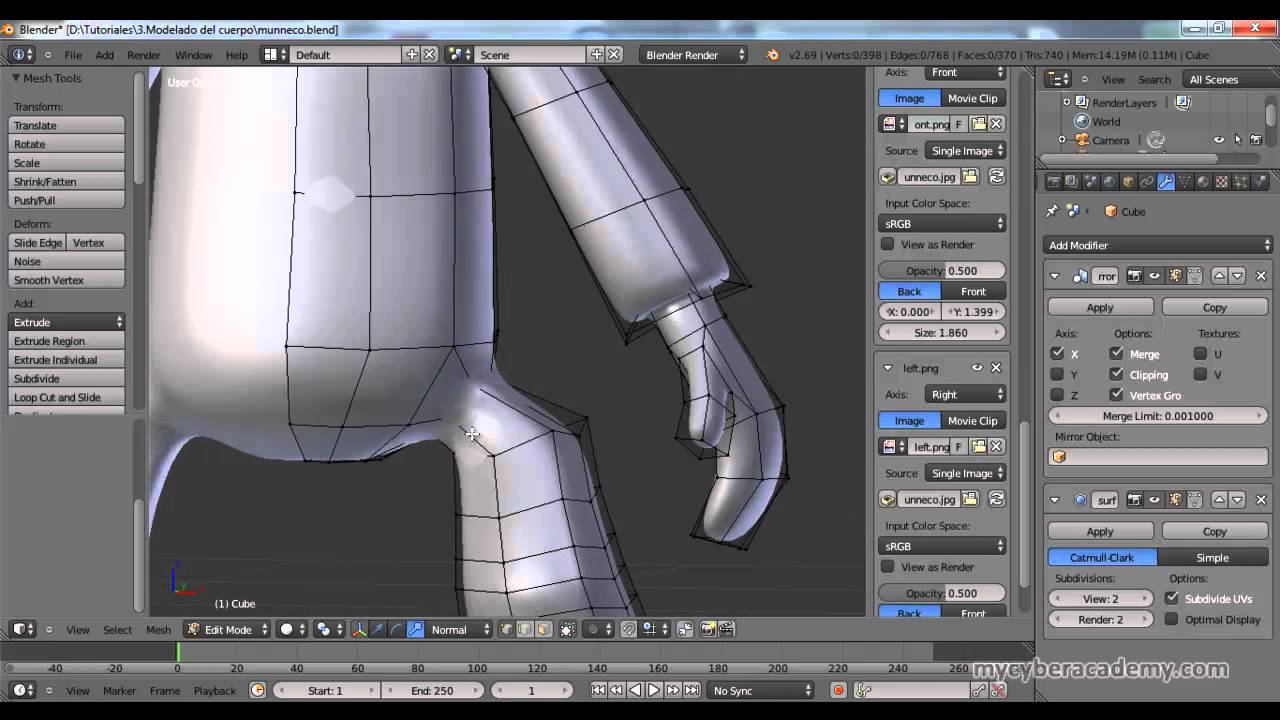Open the Playback menu in timeline

(214, 690)
